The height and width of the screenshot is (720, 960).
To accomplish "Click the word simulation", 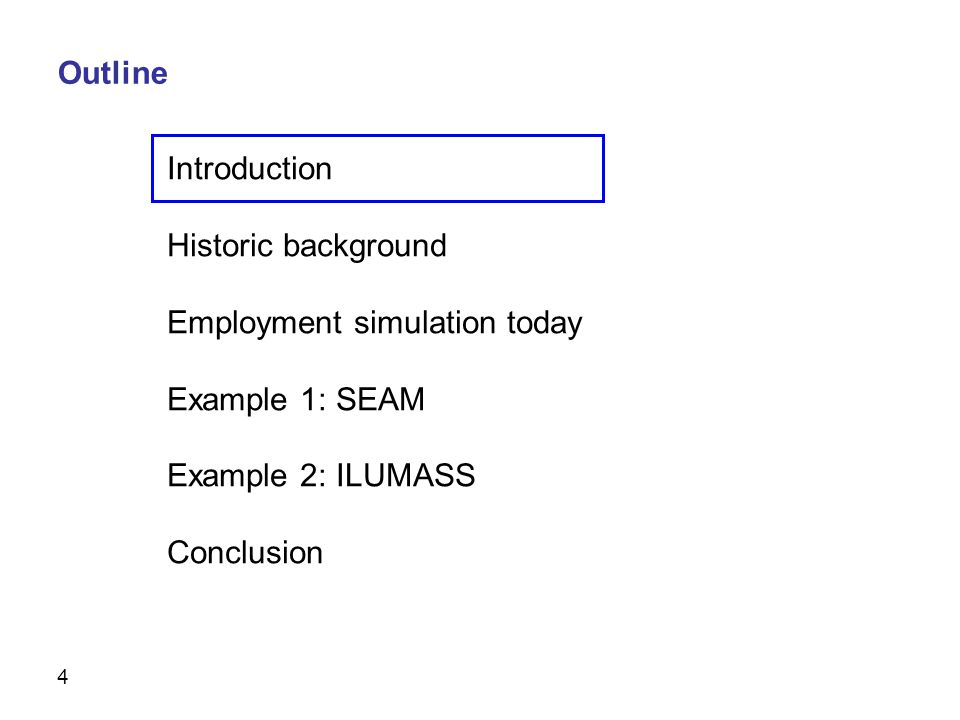I will tap(424, 322).
